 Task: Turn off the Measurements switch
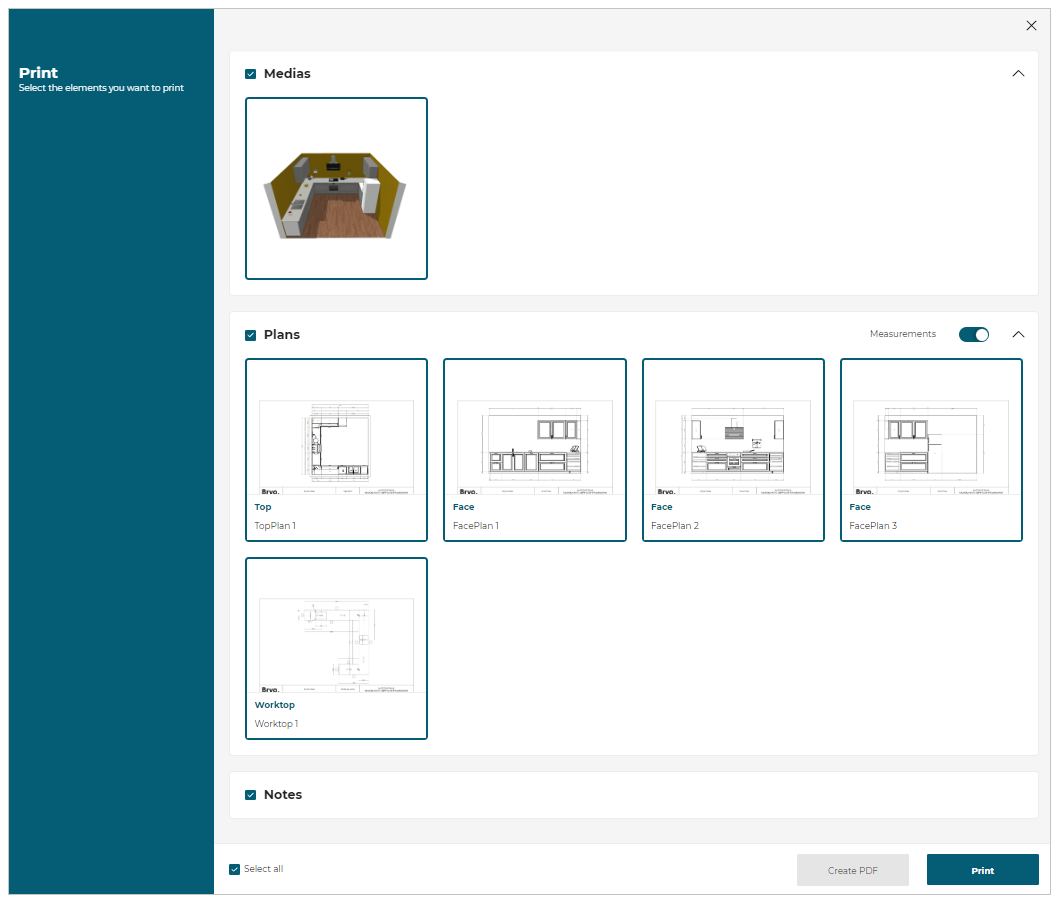tap(973, 334)
